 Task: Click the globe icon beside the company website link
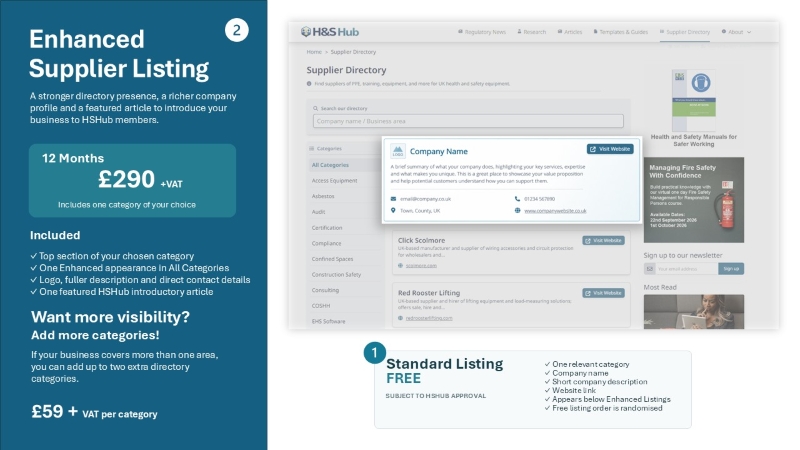tap(517, 210)
